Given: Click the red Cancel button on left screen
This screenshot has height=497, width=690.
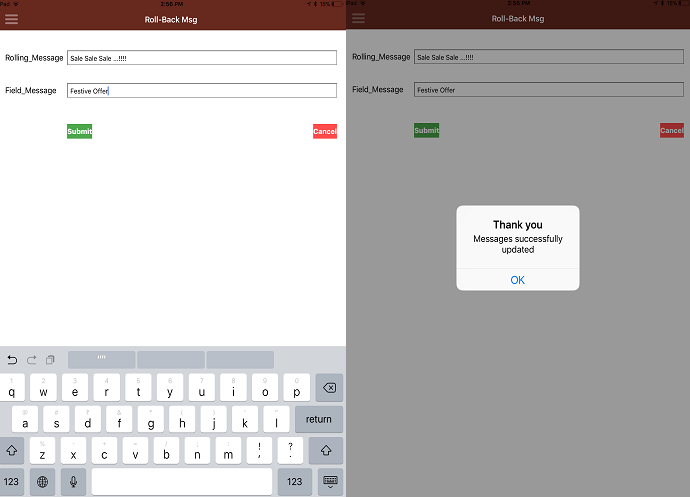Looking at the screenshot, I should pos(325,131).
